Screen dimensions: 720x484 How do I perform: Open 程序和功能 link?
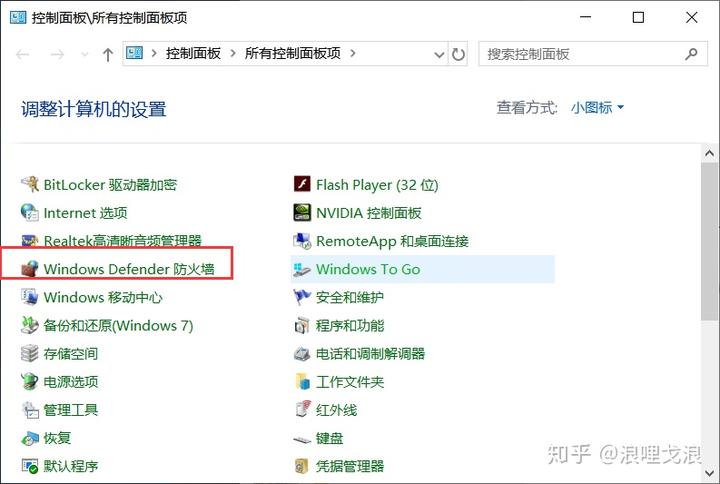350,326
